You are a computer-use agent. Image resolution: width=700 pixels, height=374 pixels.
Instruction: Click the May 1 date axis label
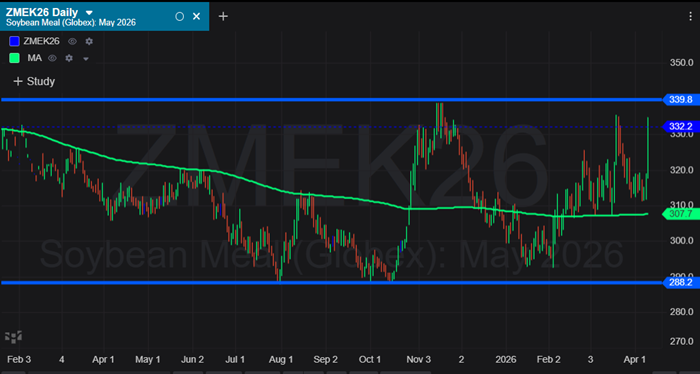point(148,360)
